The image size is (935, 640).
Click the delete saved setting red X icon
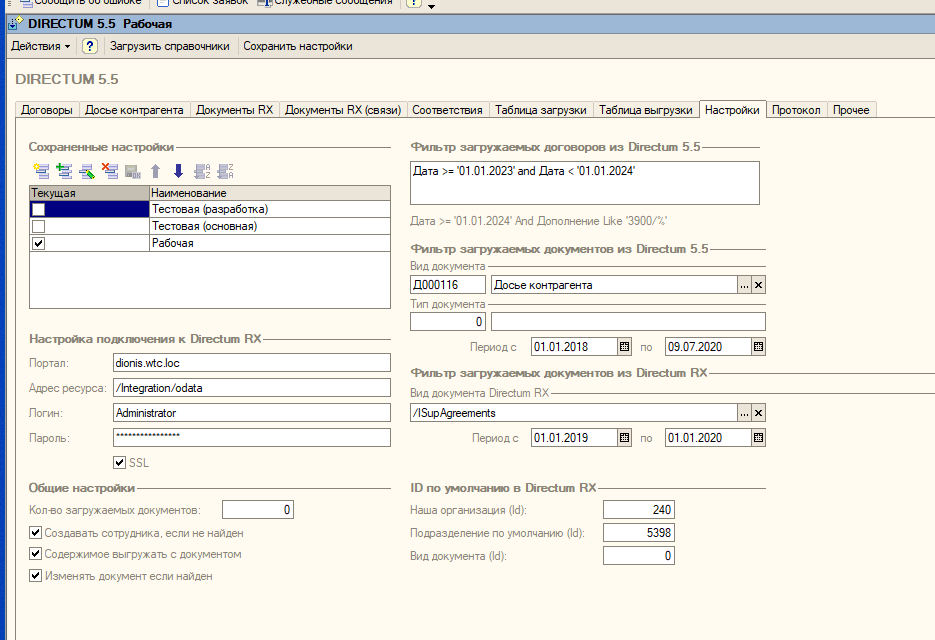[x=110, y=171]
